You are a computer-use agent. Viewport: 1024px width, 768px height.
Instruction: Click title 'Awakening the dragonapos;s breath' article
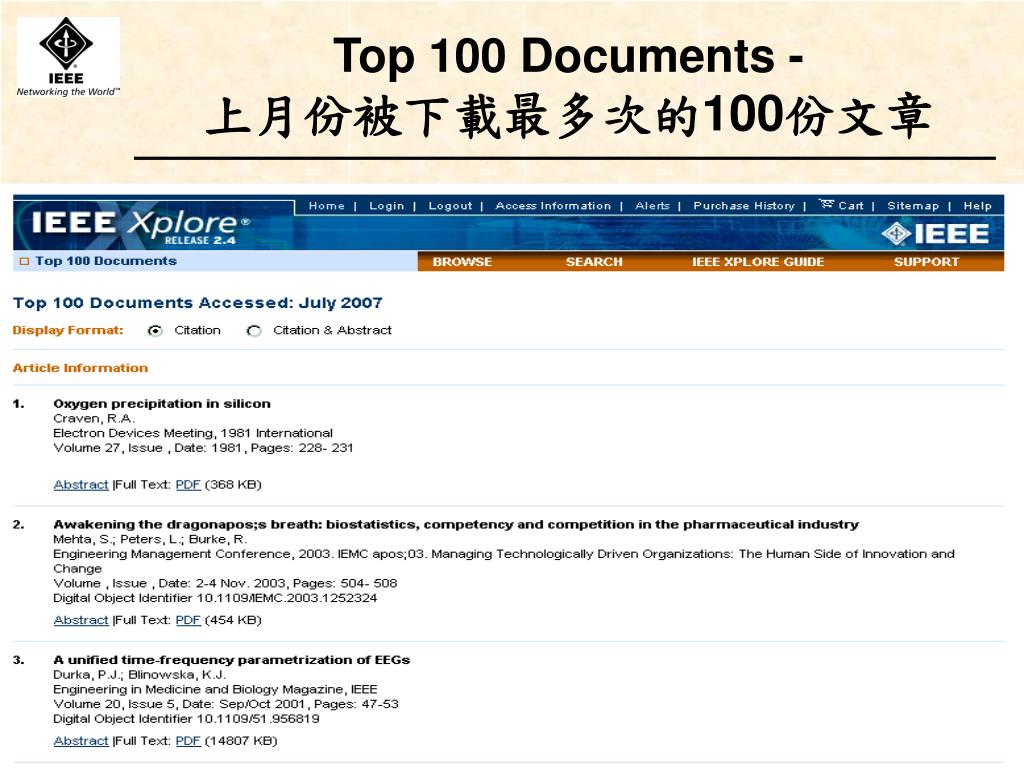coord(456,524)
